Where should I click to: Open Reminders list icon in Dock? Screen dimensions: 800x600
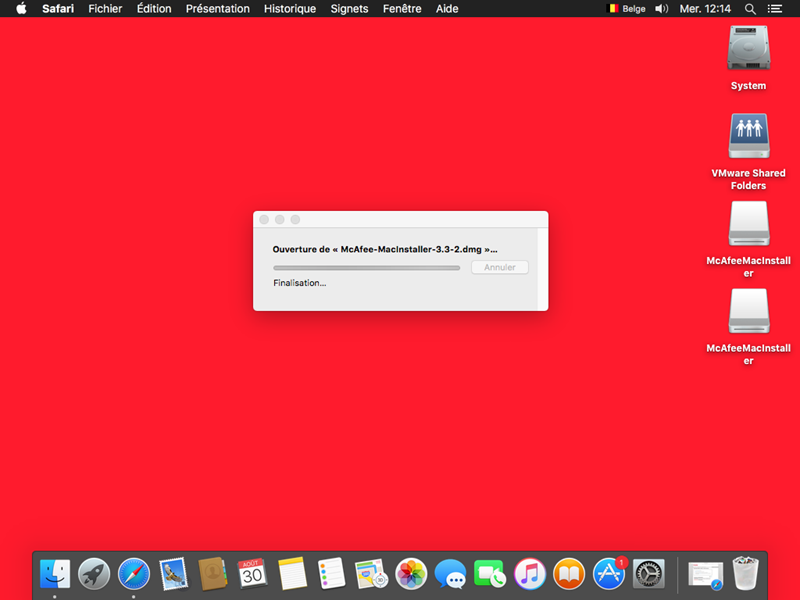click(331, 573)
